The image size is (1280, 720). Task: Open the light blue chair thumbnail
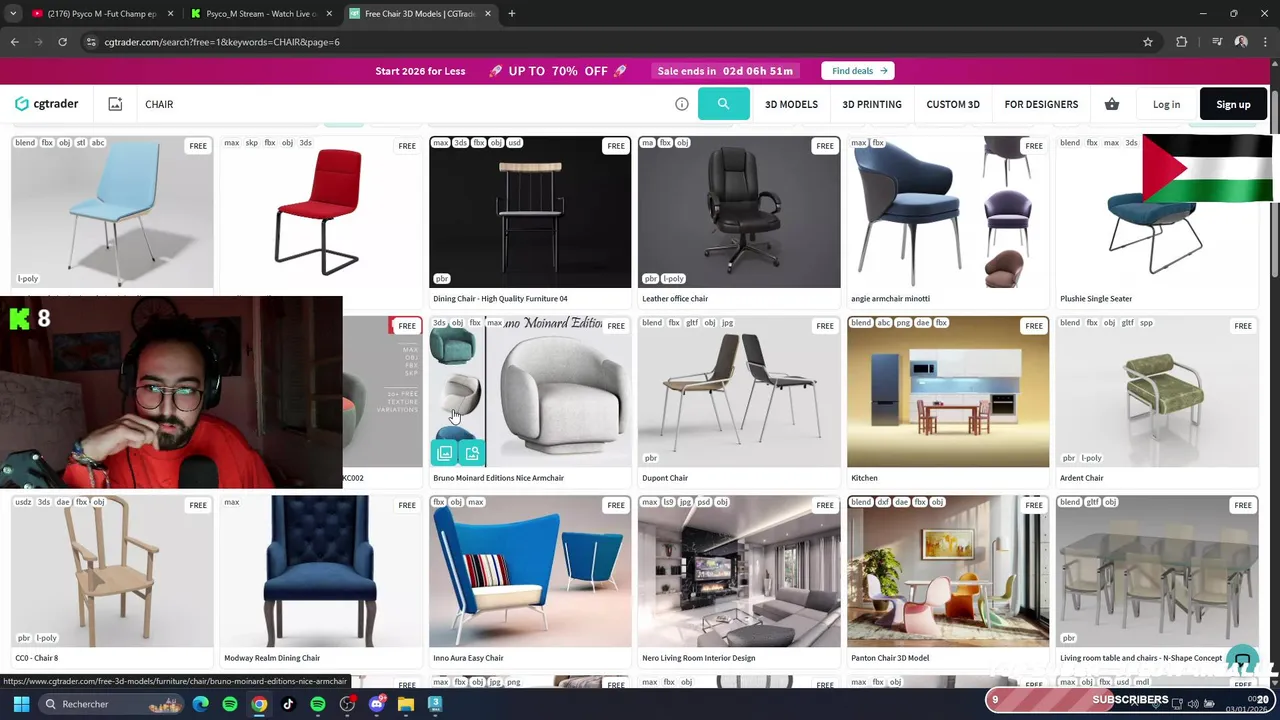tap(112, 212)
